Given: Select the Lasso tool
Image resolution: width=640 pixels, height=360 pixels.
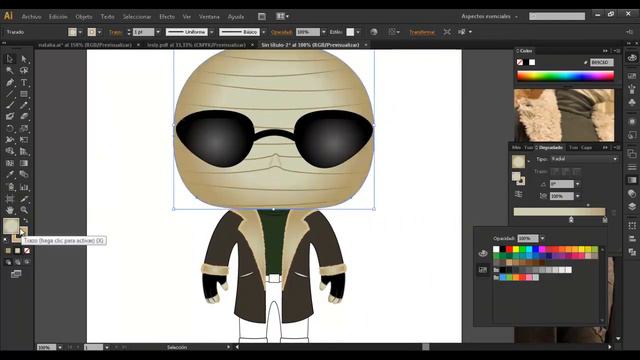Looking at the screenshot, I should 24,71.
